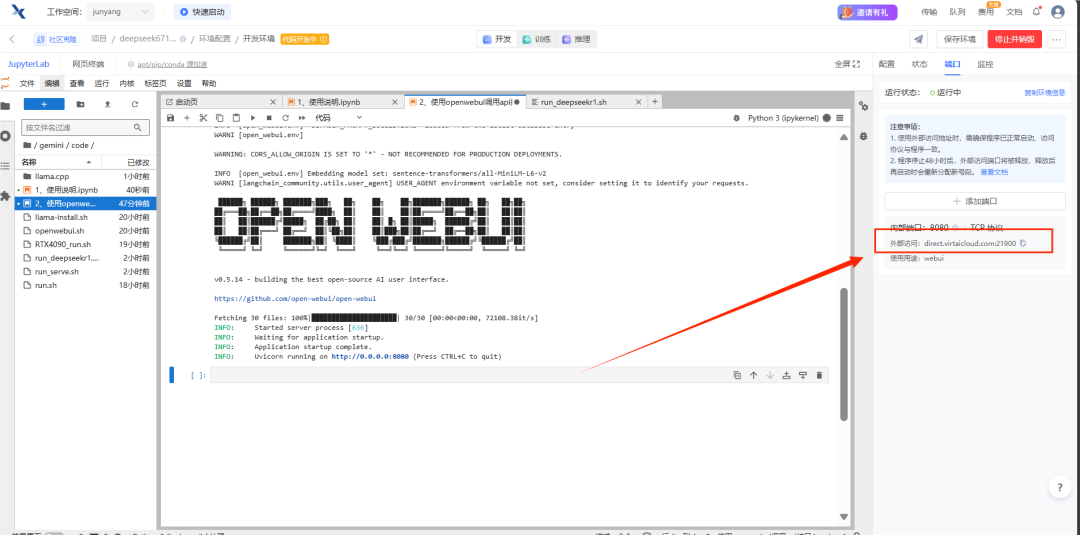The width and height of the screenshot is (1080, 535).
Task: Open the junyang workspace dropdown
Action: (121, 12)
